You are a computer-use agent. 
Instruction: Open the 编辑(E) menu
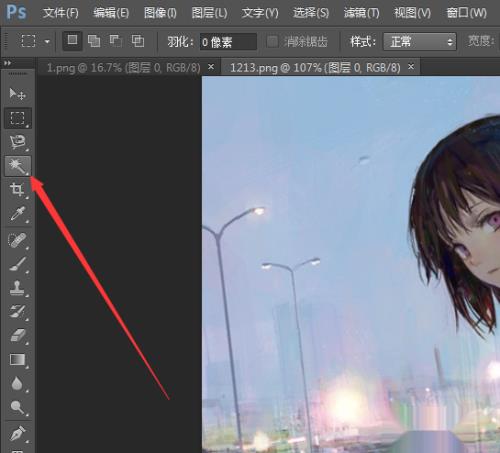coord(111,13)
